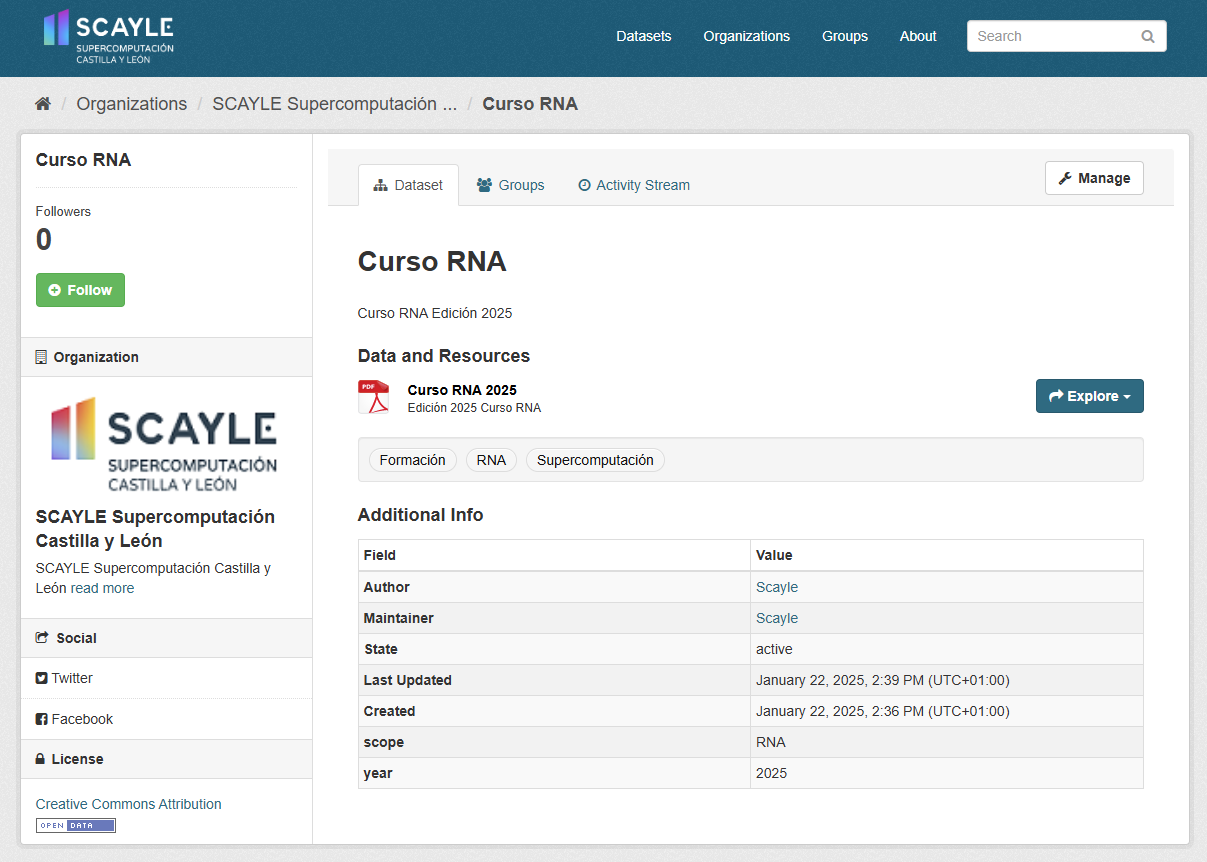
Task: Click the read more link
Action: pyautogui.click(x=102, y=588)
